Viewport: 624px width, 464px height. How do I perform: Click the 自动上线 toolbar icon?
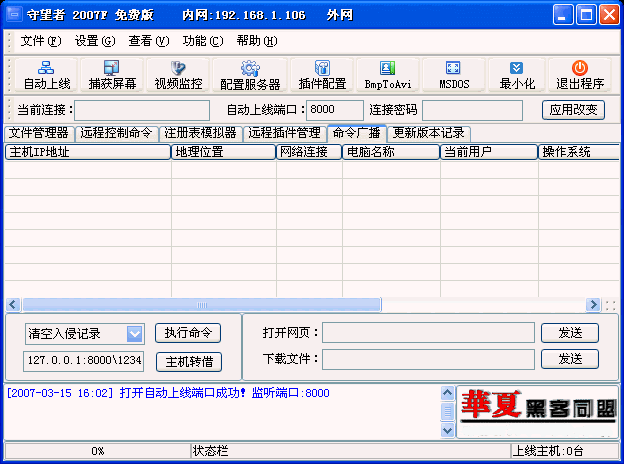46,76
